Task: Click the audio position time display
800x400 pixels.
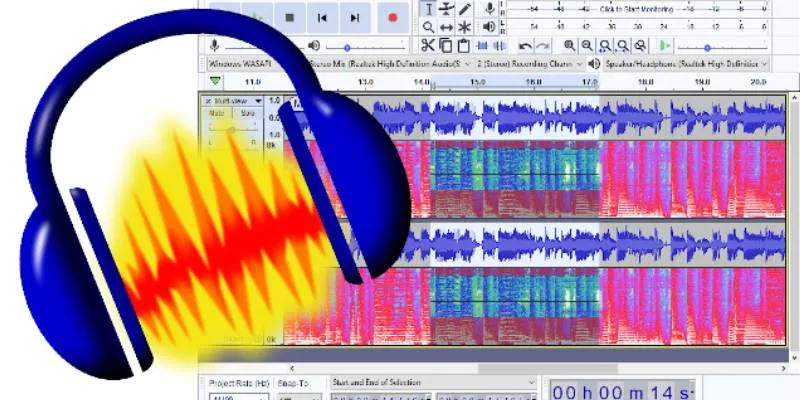Action: coord(622,391)
